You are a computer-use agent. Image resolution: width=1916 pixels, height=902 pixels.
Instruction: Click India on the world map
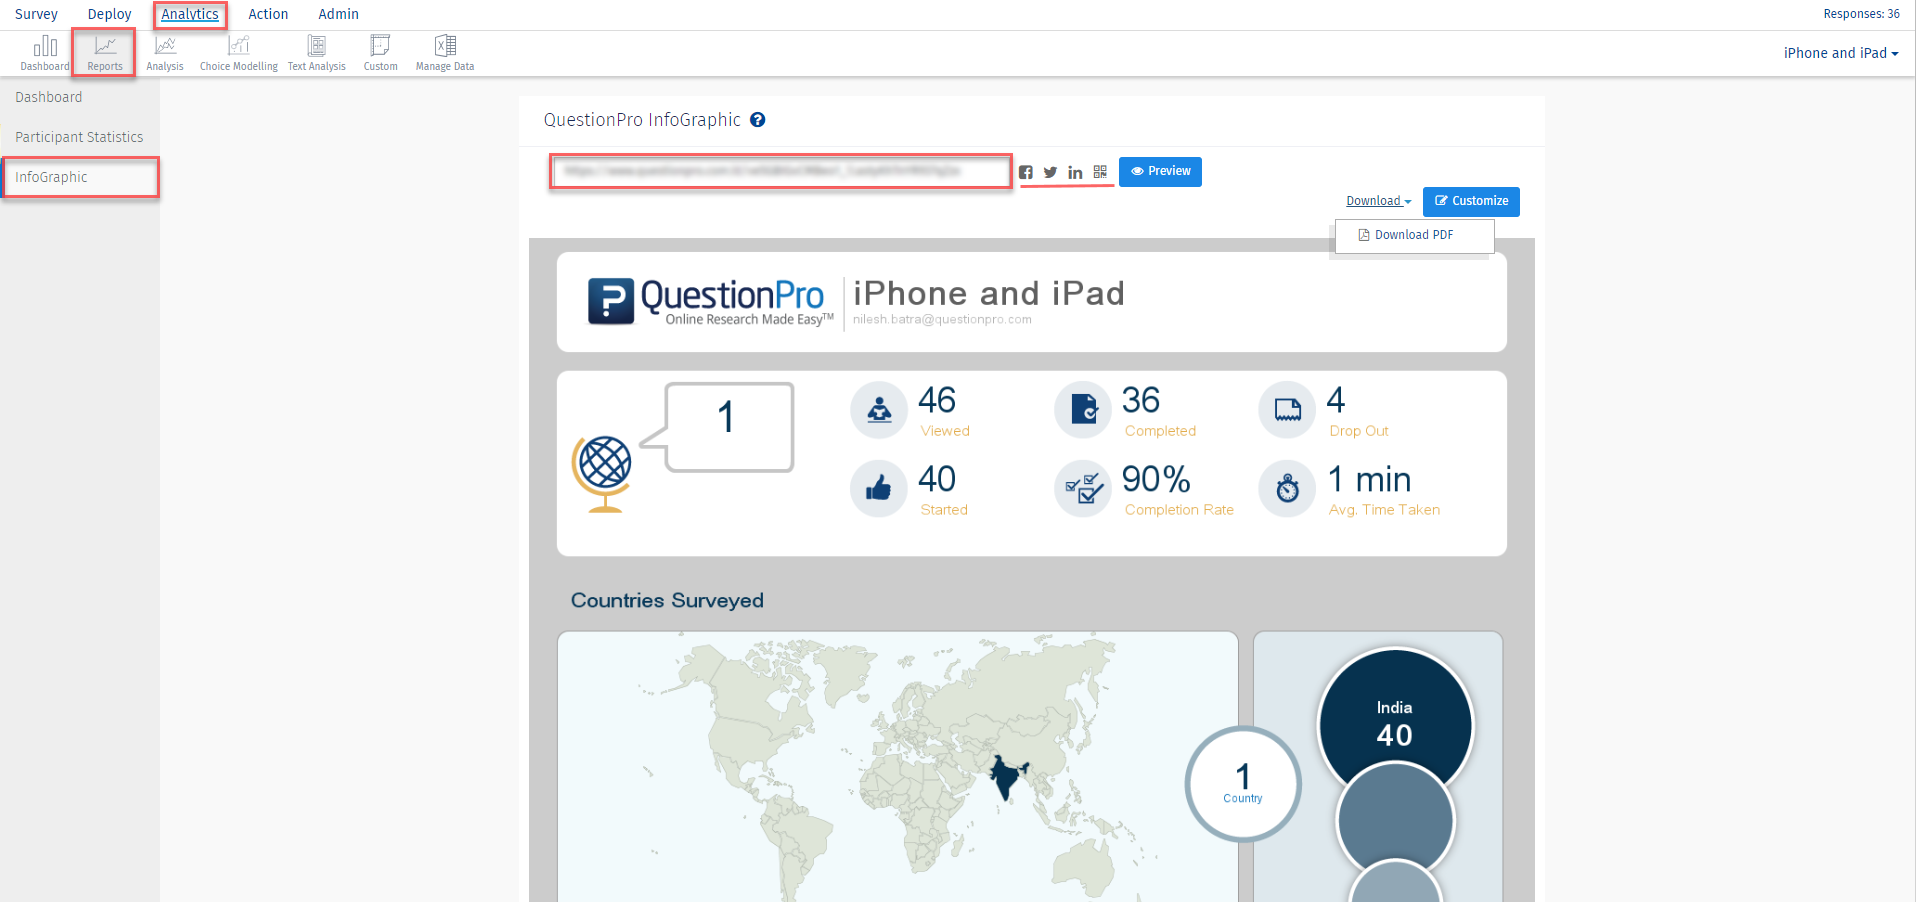tap(1008, 776)
